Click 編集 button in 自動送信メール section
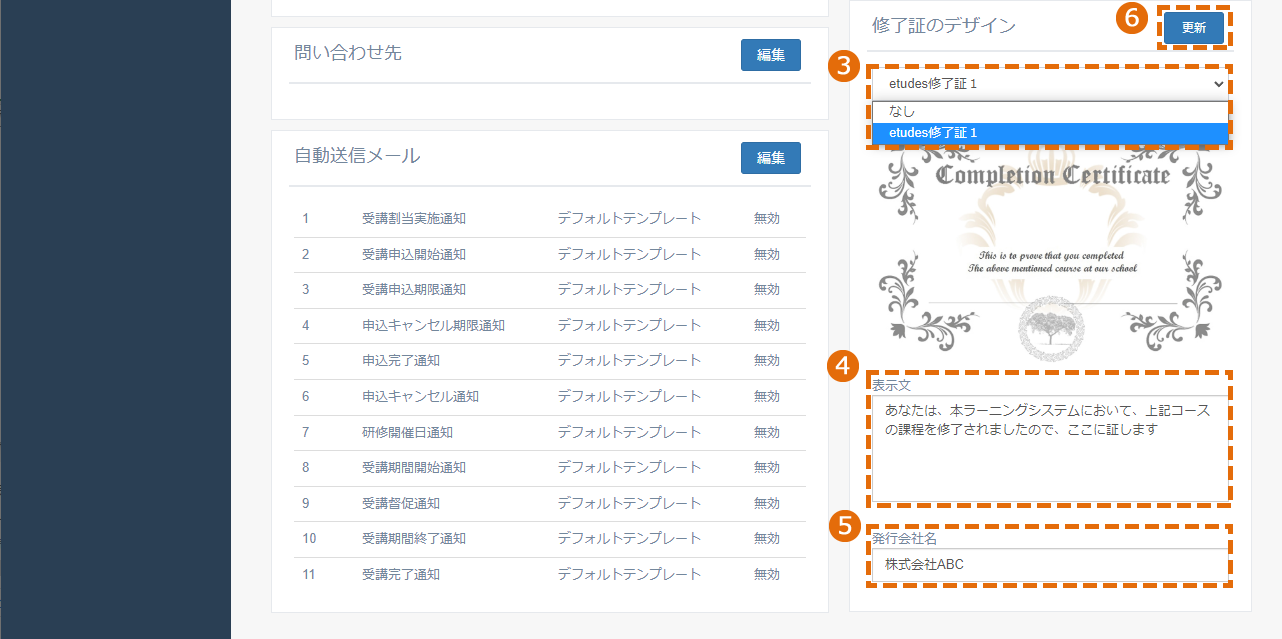This screenshot has height=639, width=1282. tap(770, 158)
